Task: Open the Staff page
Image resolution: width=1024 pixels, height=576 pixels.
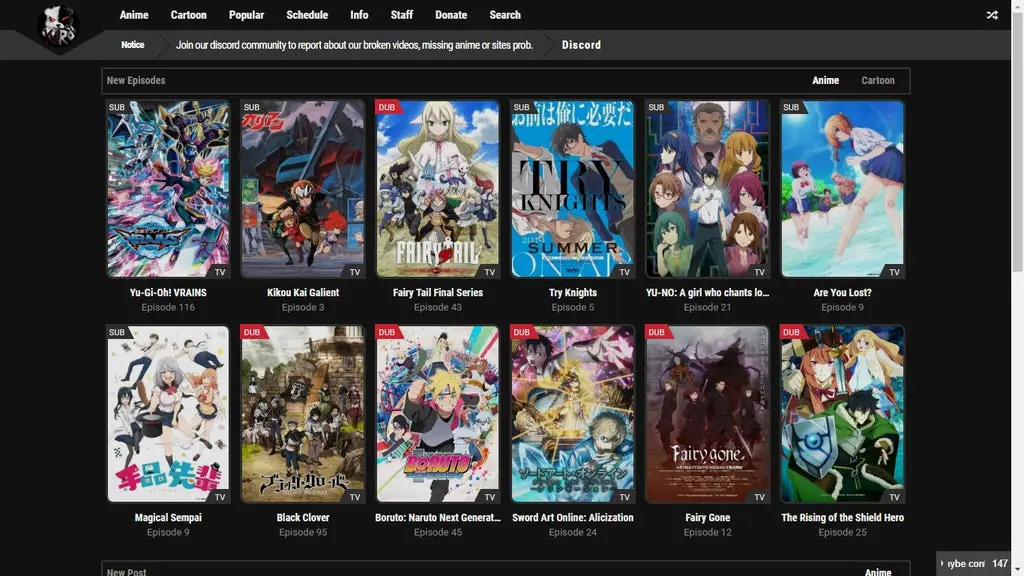Action: [402, 14]
